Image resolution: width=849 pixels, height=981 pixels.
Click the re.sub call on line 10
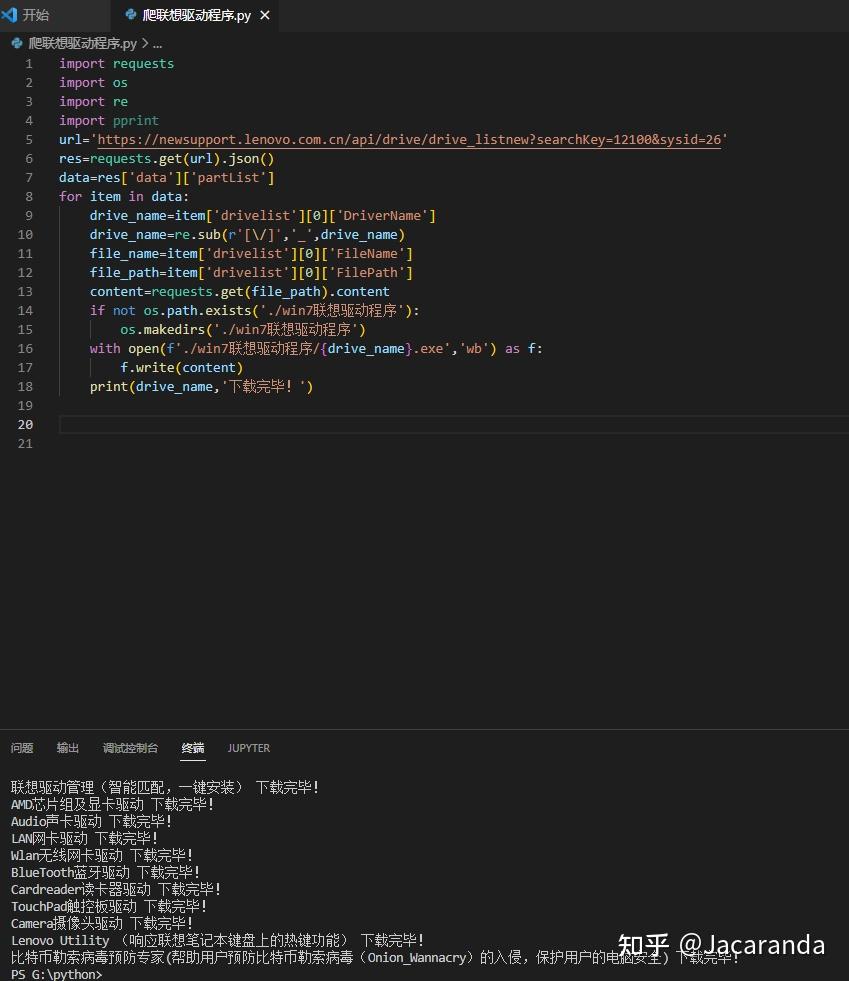click(x=290, y=235)
